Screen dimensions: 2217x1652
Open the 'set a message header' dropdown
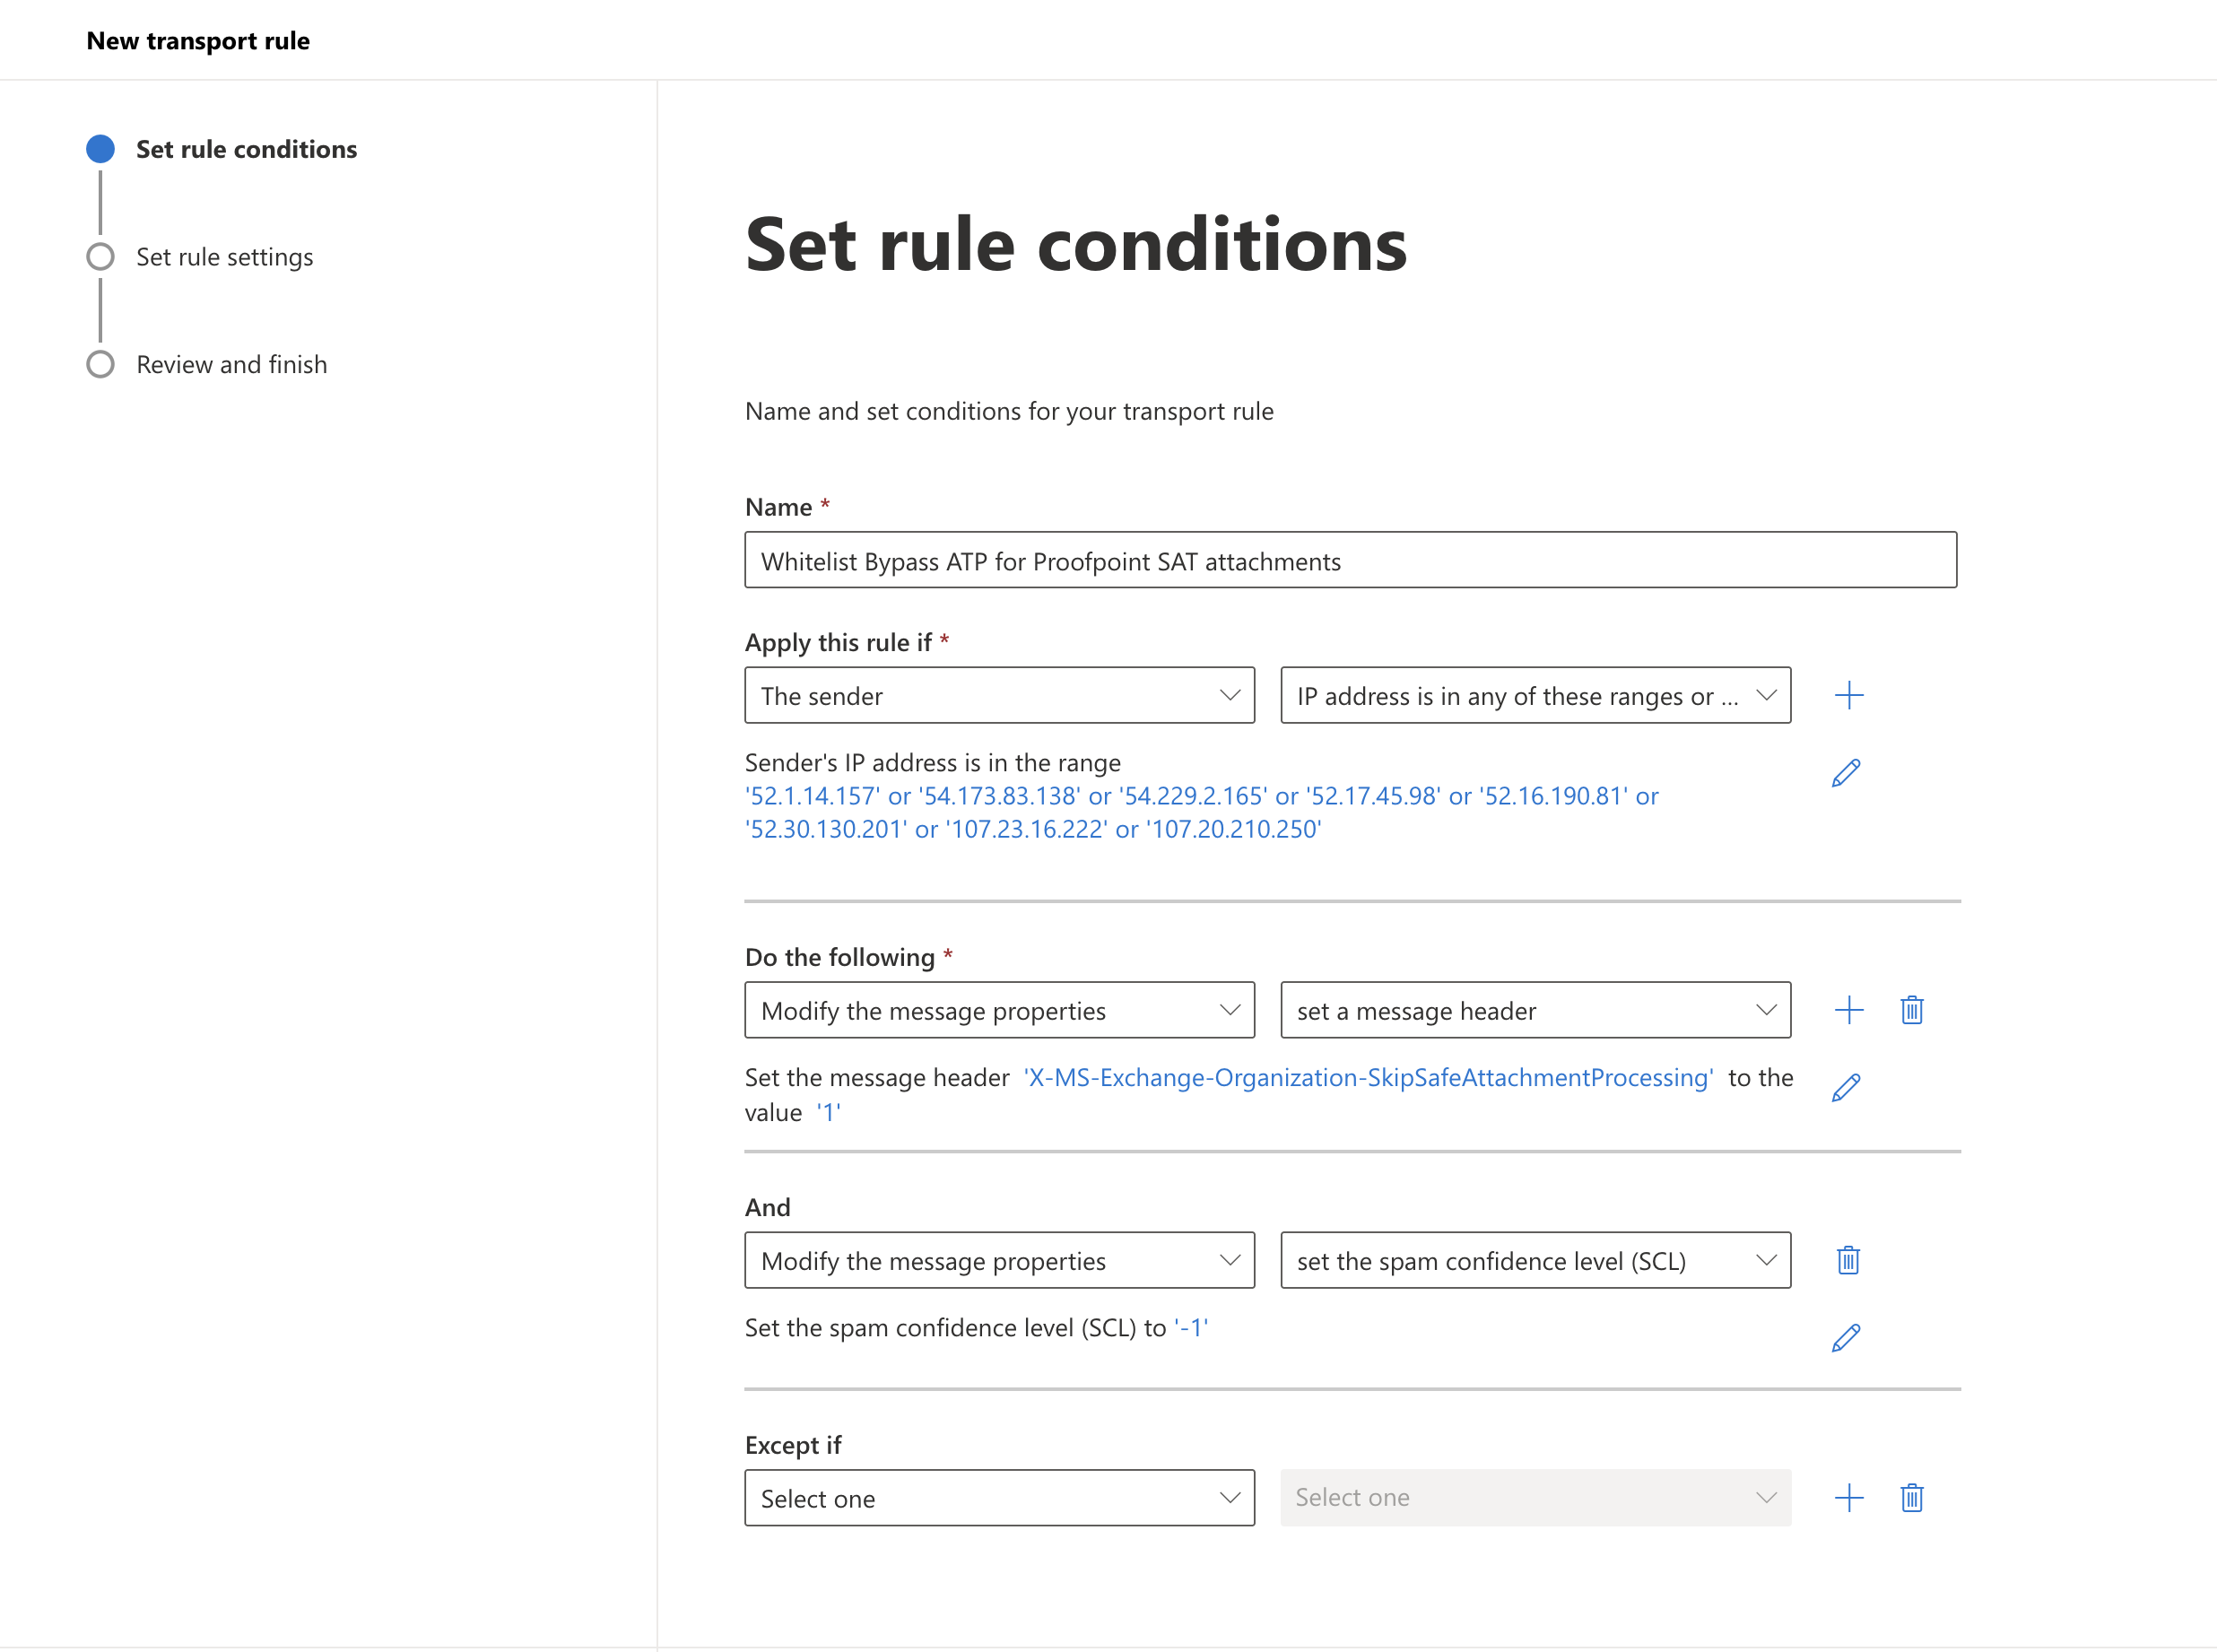[x=1534, y=1010]
